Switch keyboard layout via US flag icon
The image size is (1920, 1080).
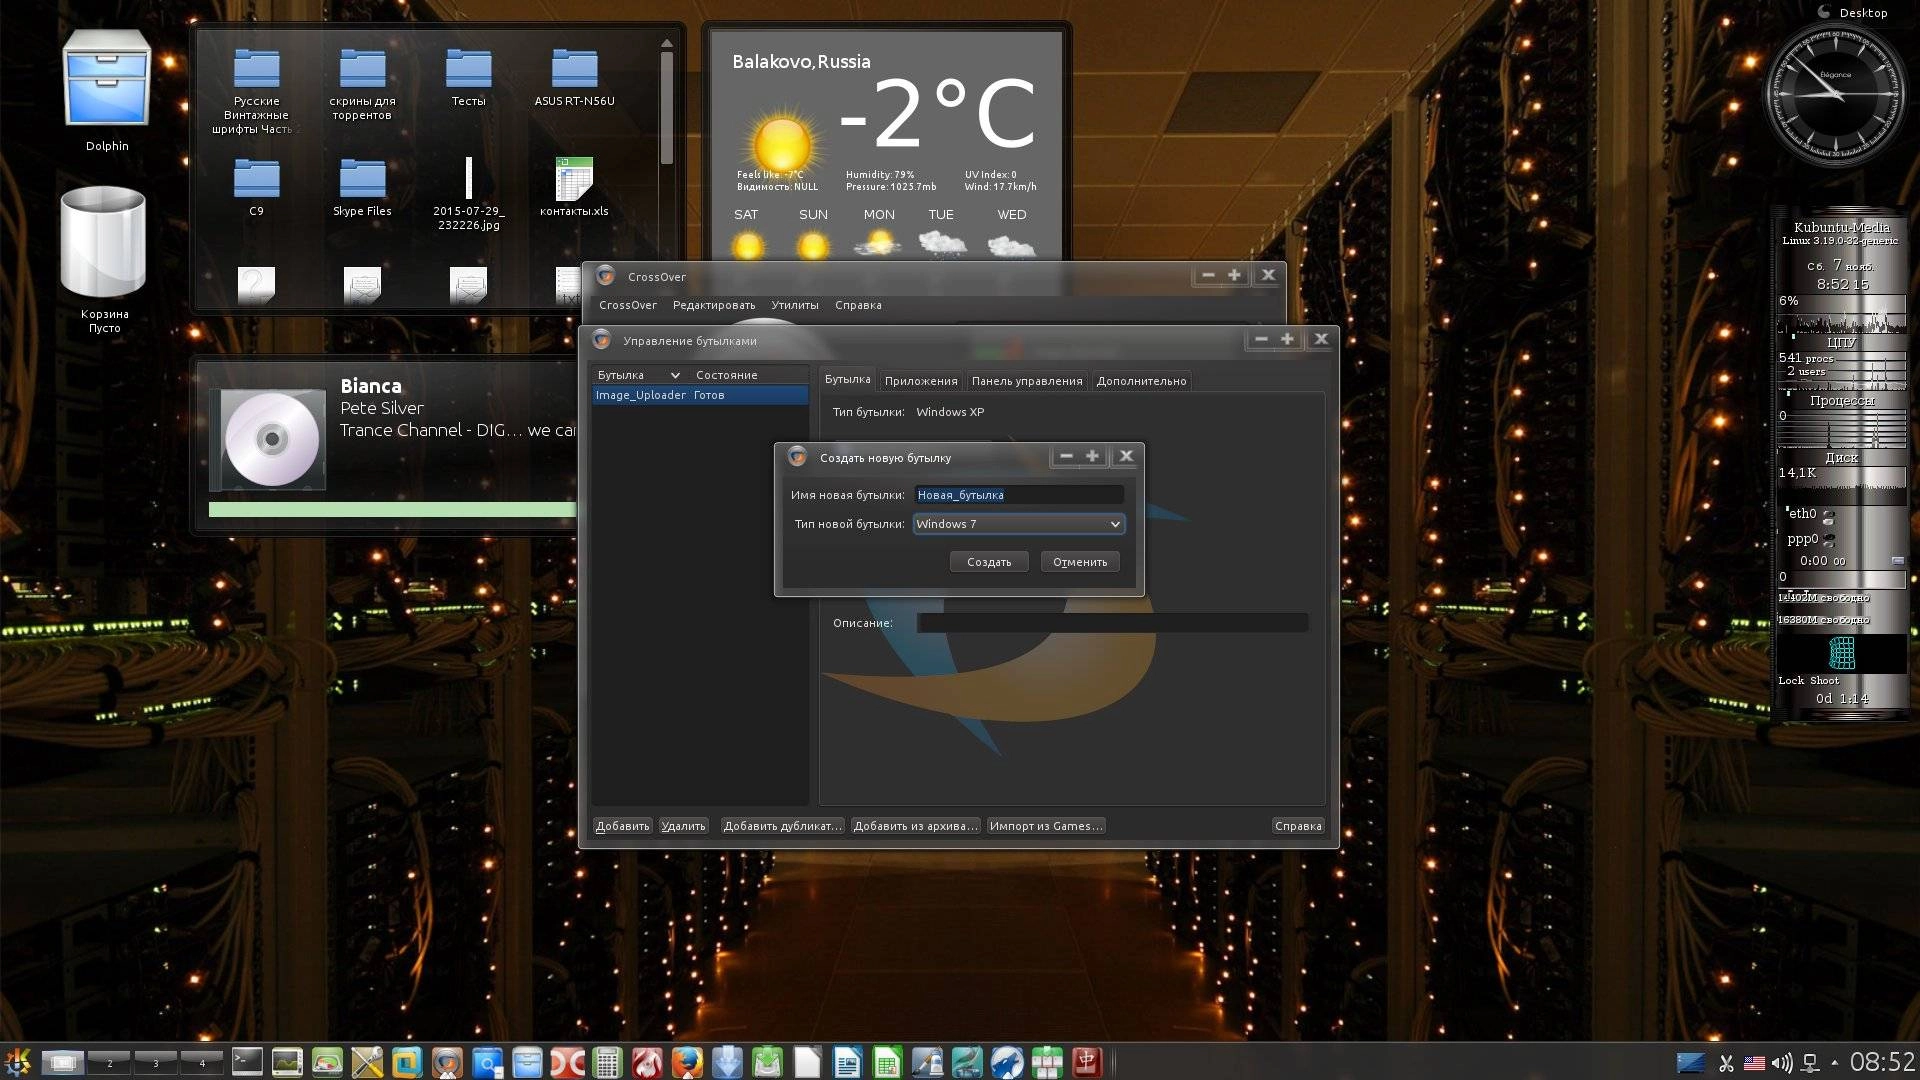(1754, 1063)
